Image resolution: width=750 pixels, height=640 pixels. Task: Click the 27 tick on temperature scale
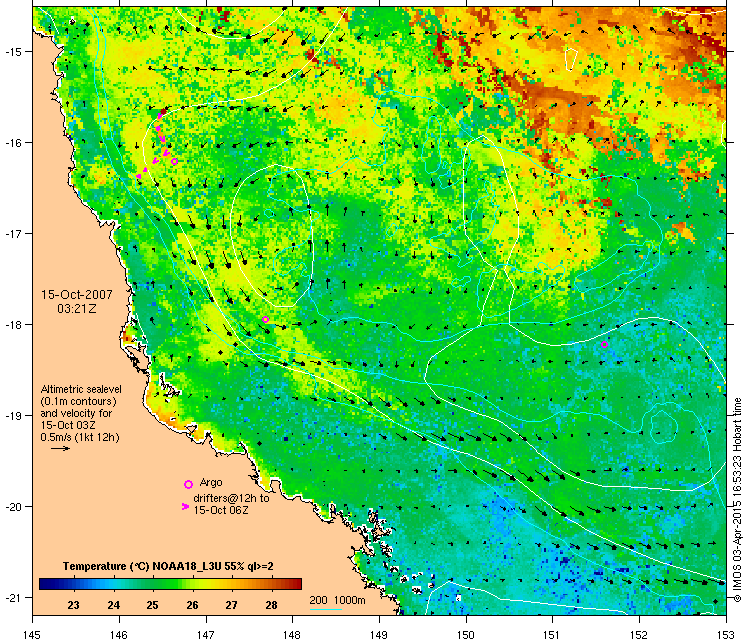[232, 605]
